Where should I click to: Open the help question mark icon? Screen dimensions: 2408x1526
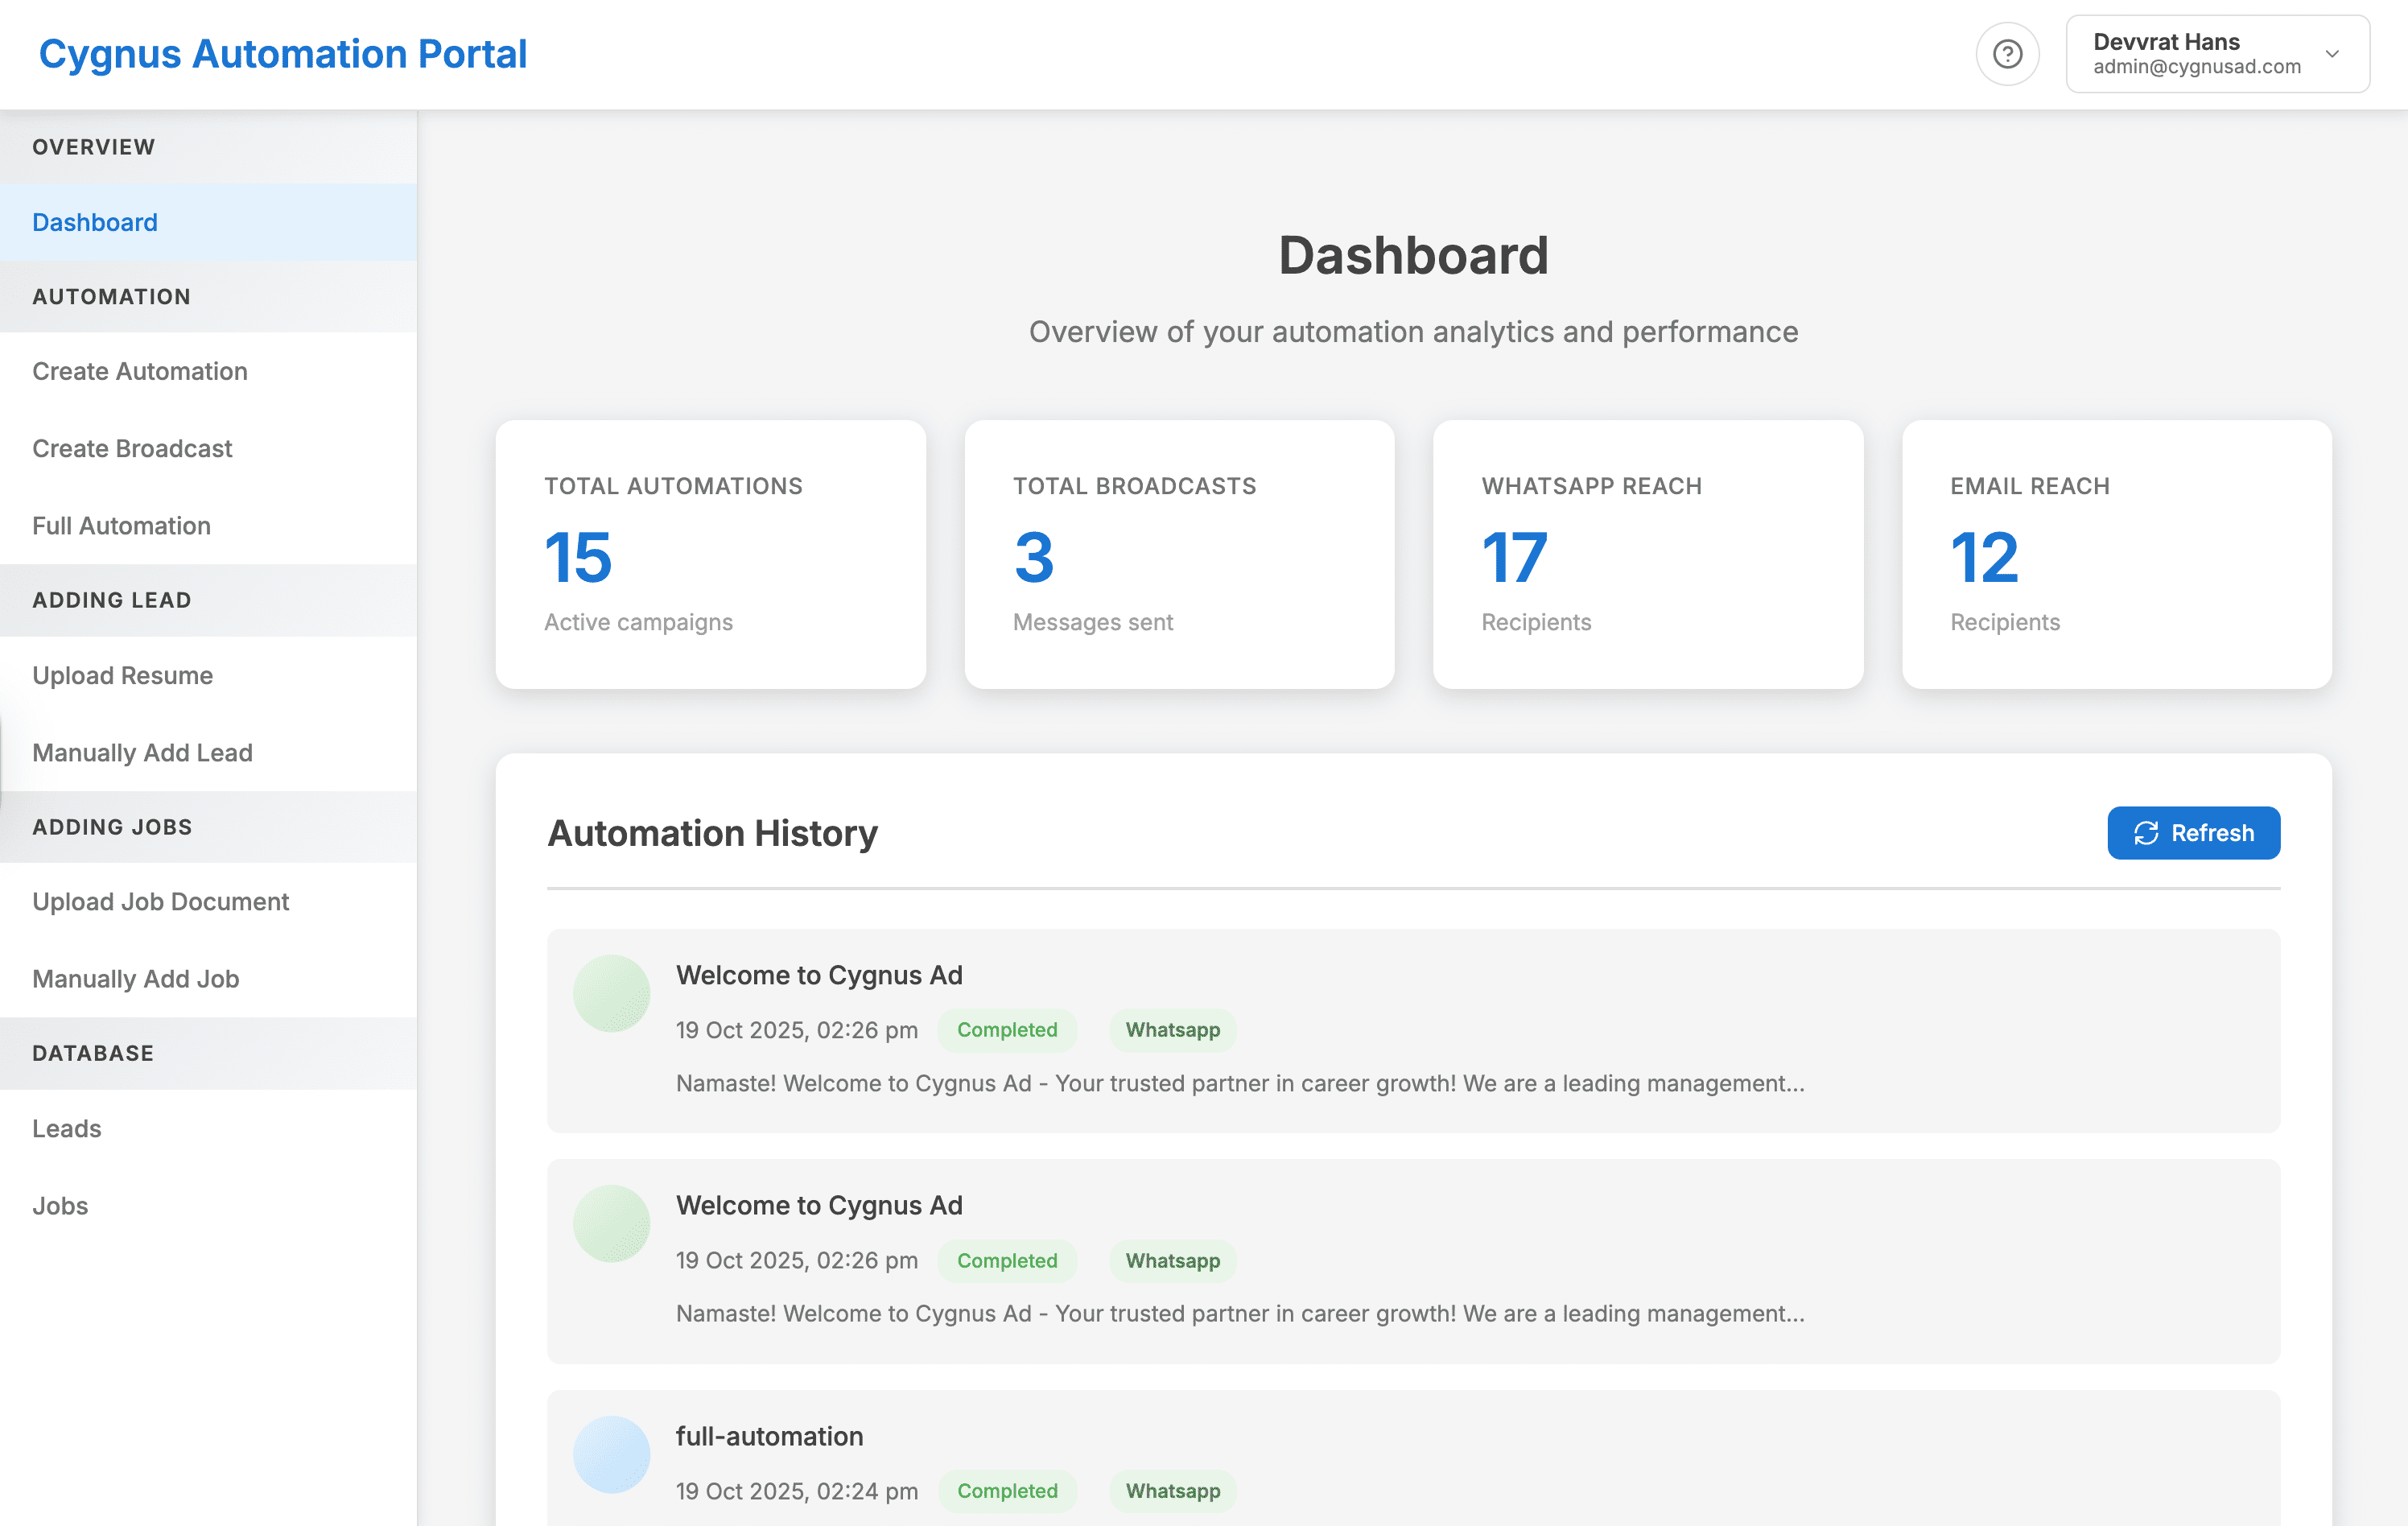pyautogui.click(x=2008, y=54)
